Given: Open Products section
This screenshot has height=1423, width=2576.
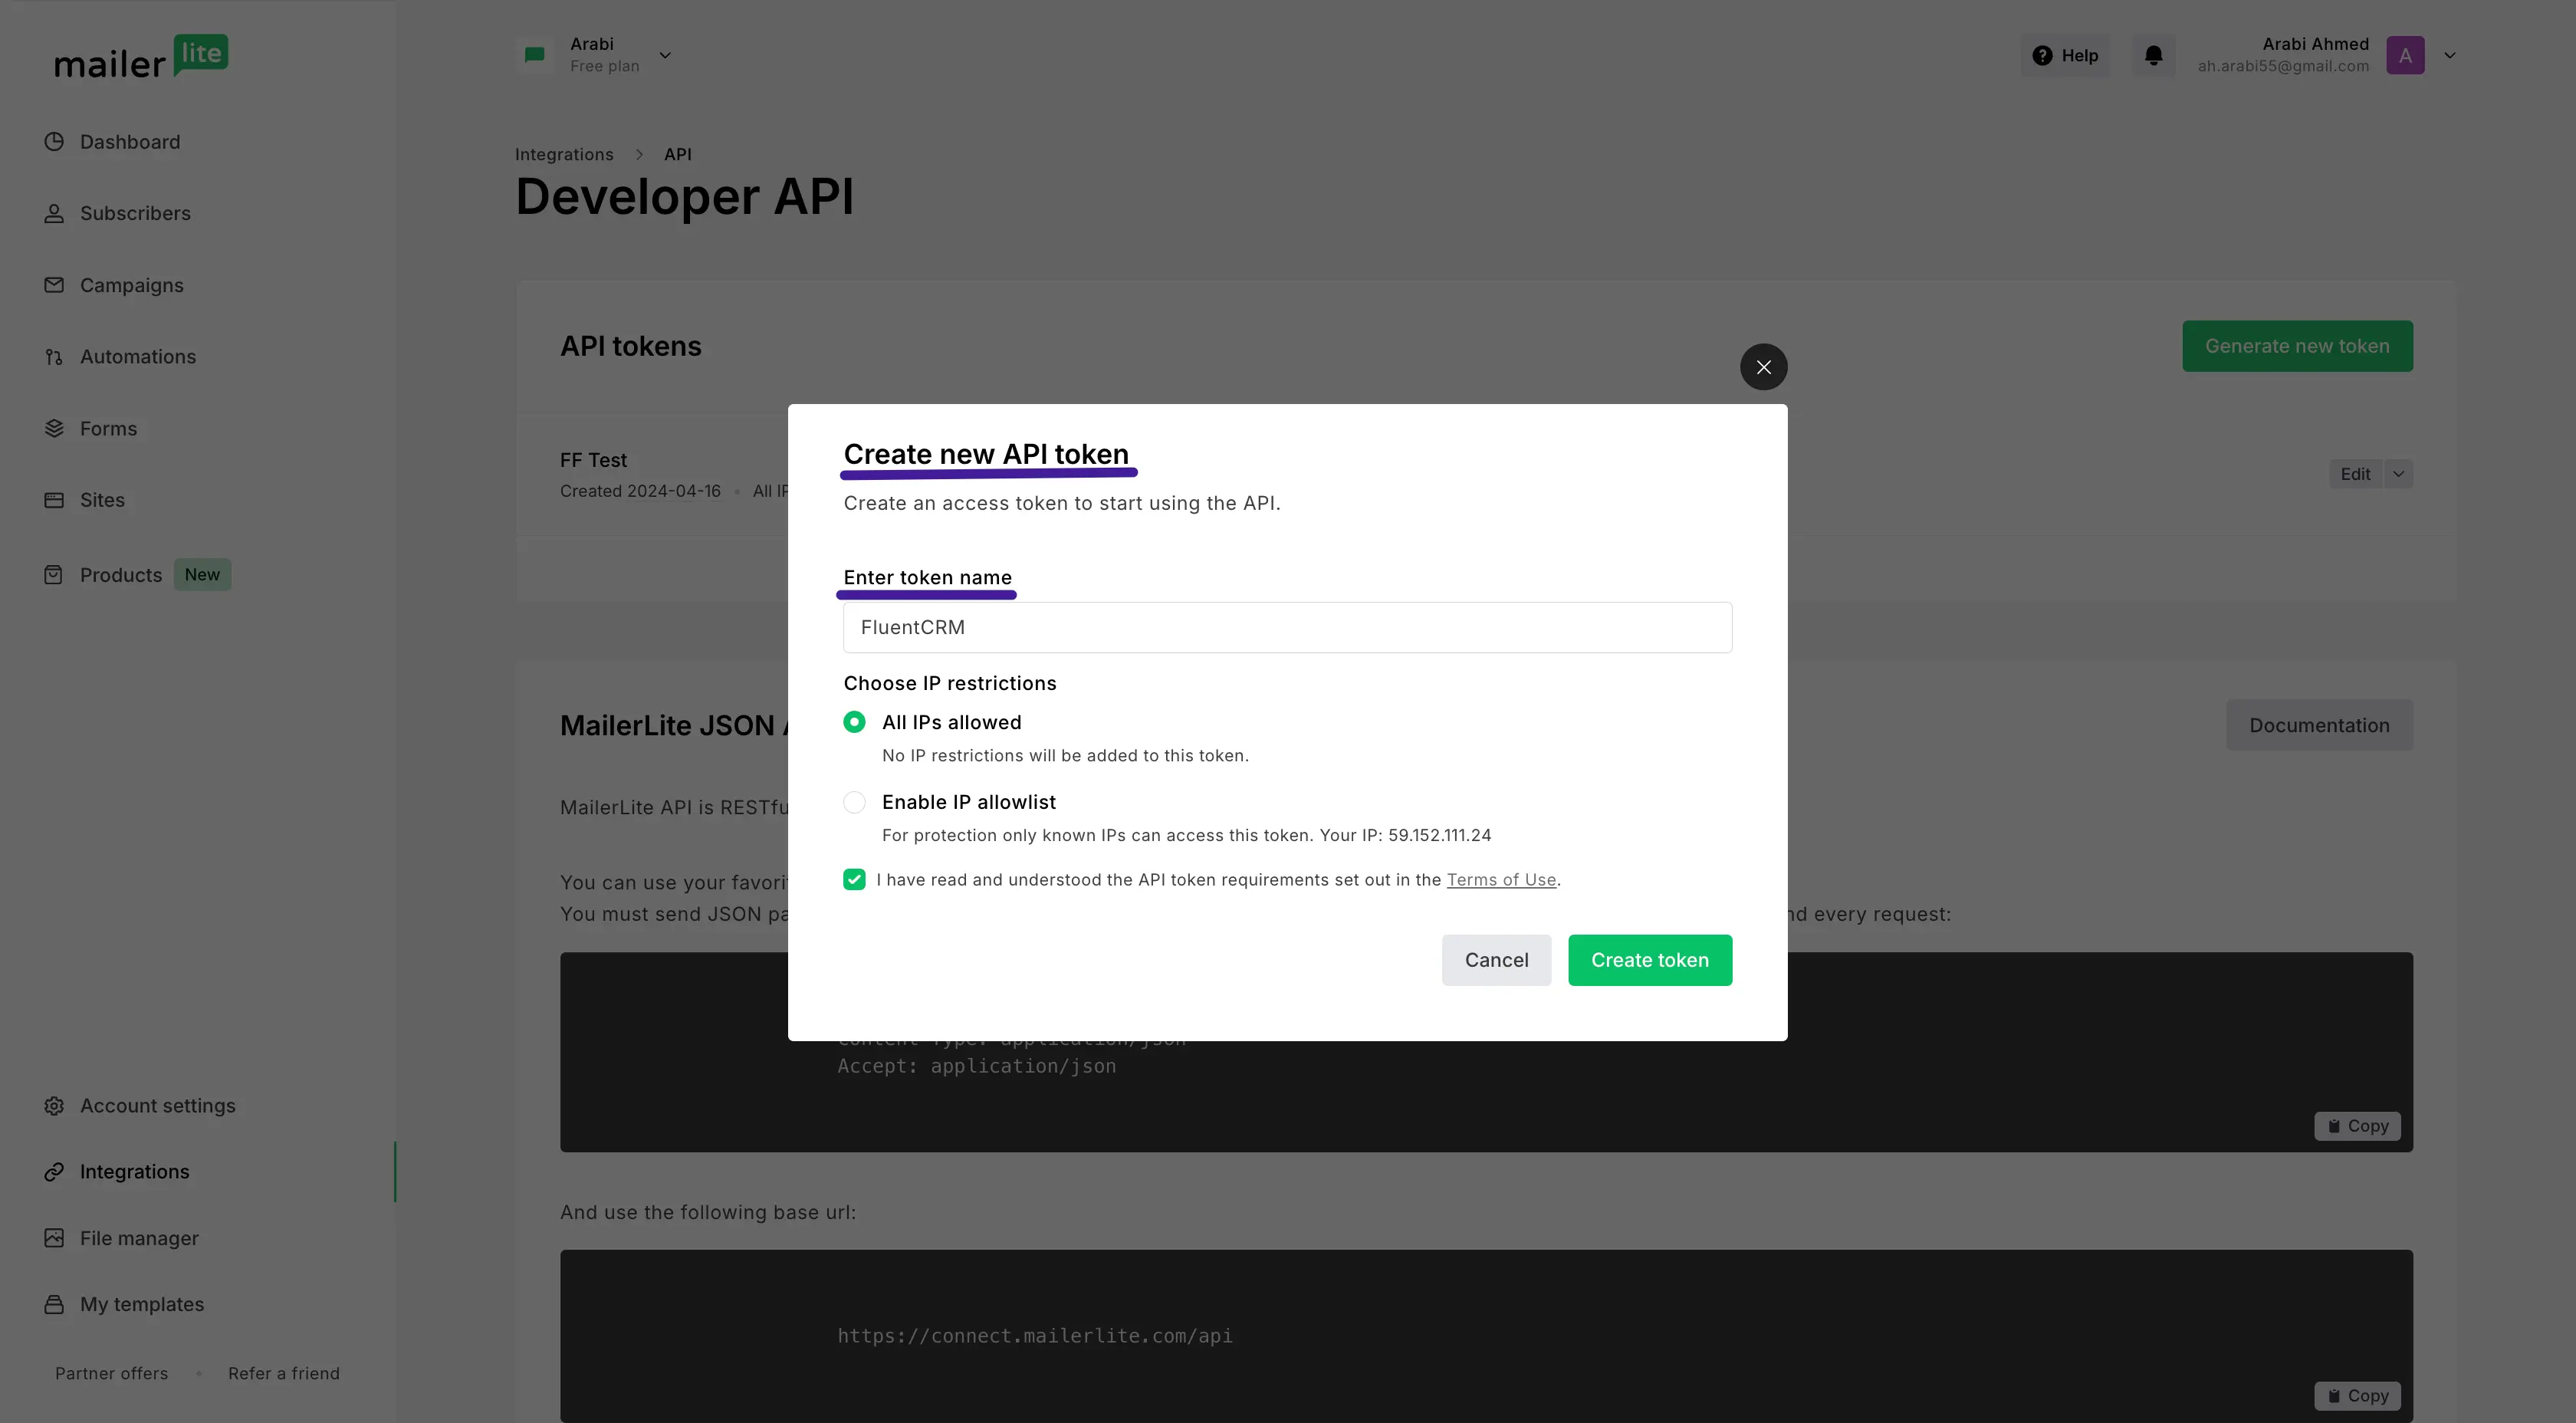Looking at the screenshot, I should pyautogui.click(x=121, y=575).
